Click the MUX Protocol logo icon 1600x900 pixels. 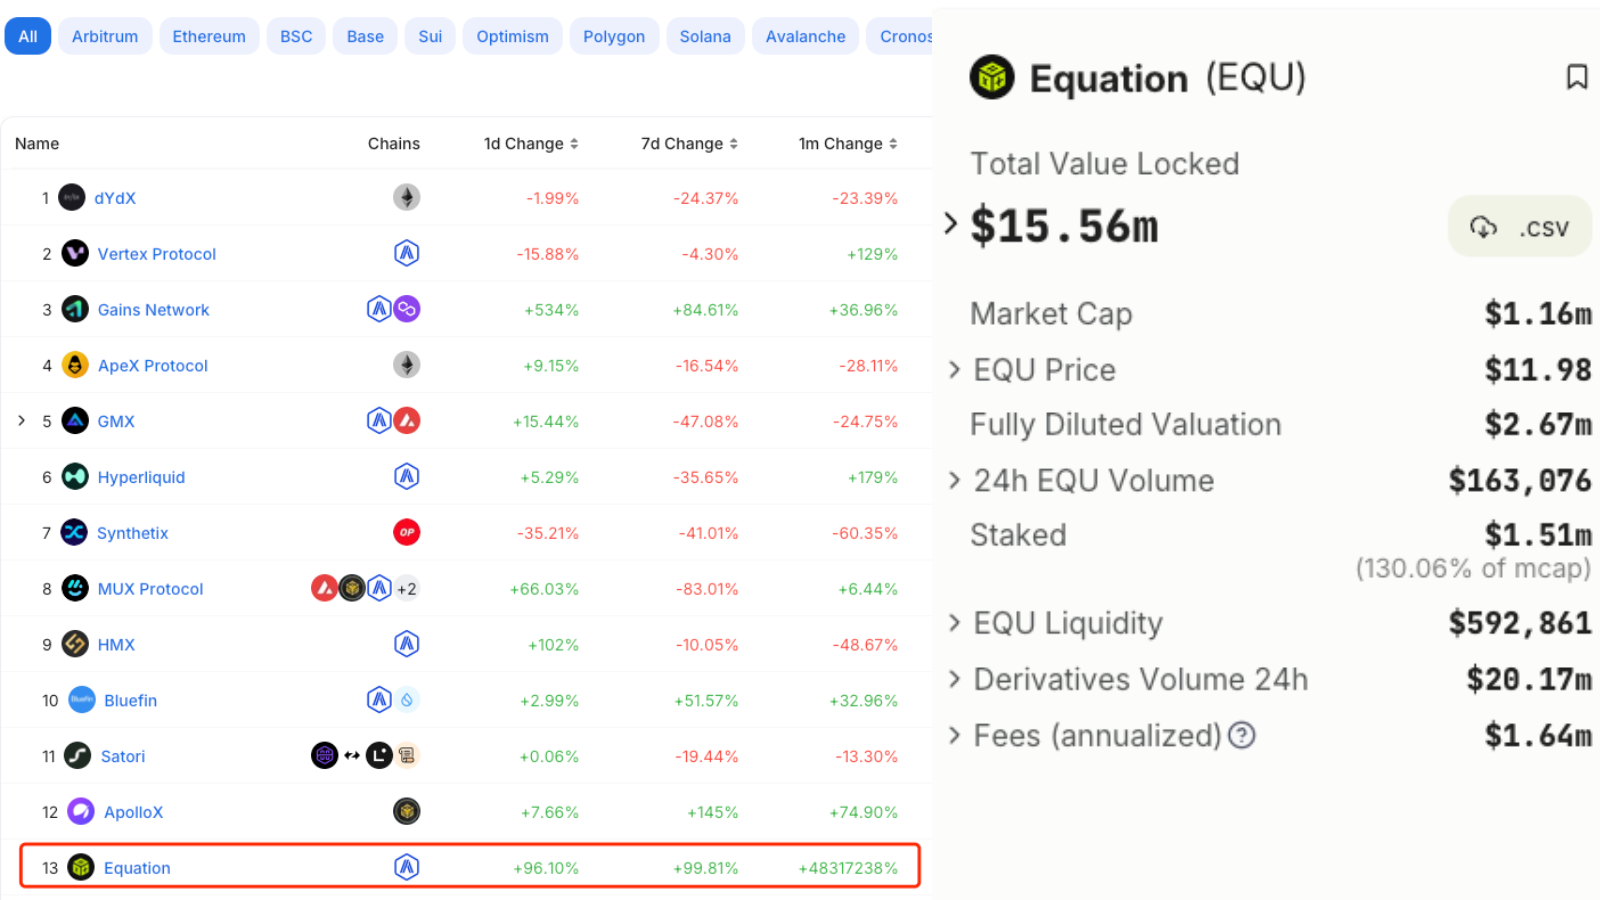tap(75, 588)
